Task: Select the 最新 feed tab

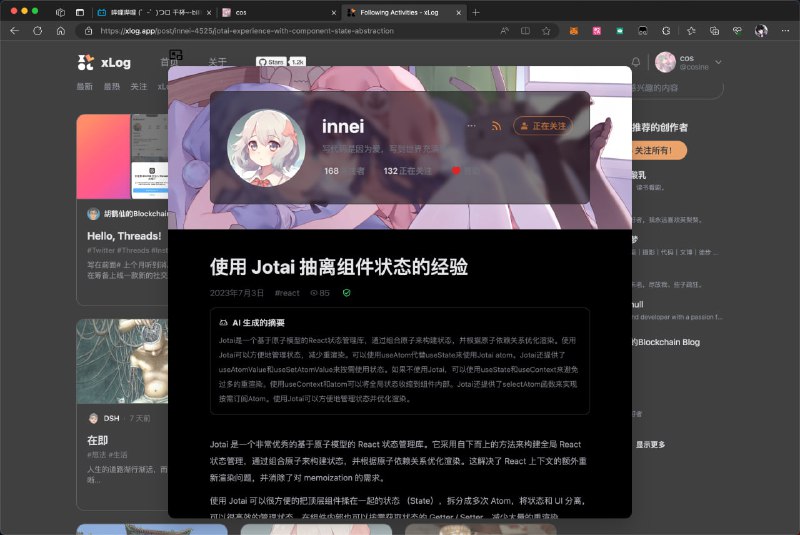Action: (x=85, y=87)
